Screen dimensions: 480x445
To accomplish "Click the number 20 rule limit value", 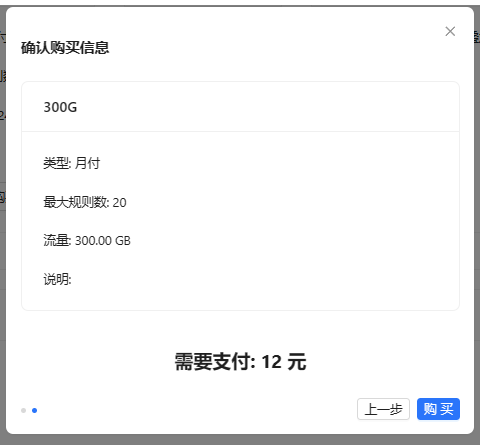I will click(119, 203).
